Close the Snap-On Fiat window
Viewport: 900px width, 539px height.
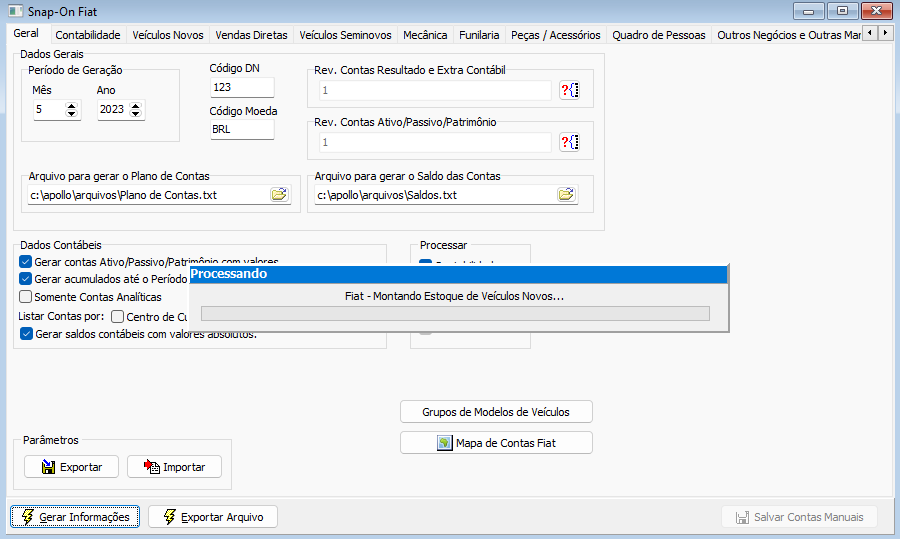876,11
